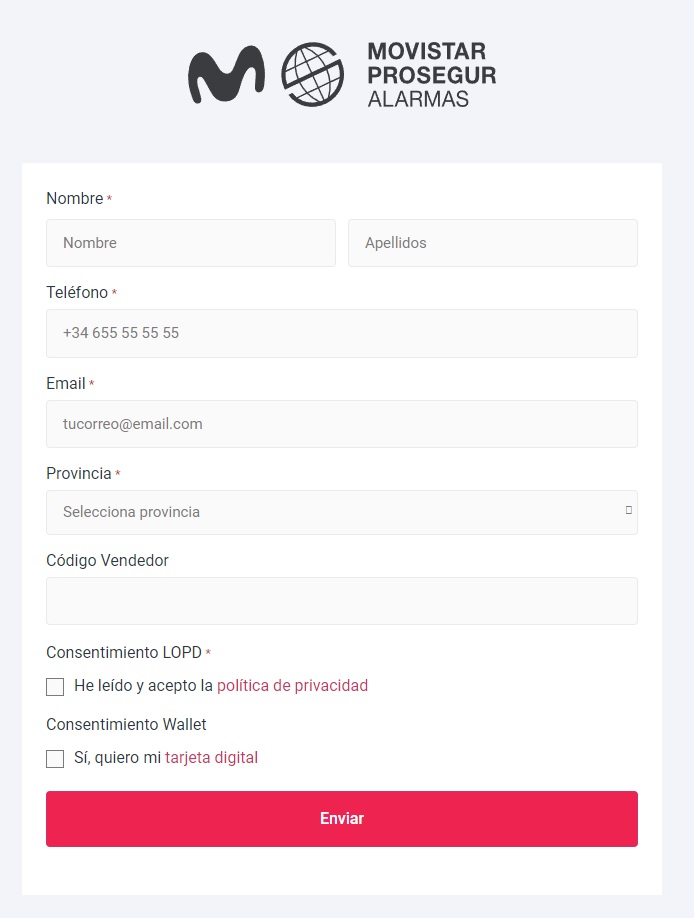Viewport: 694px width, 918px height.
Task: Follow the tarjeta digital link
Action: coord(211,758)
